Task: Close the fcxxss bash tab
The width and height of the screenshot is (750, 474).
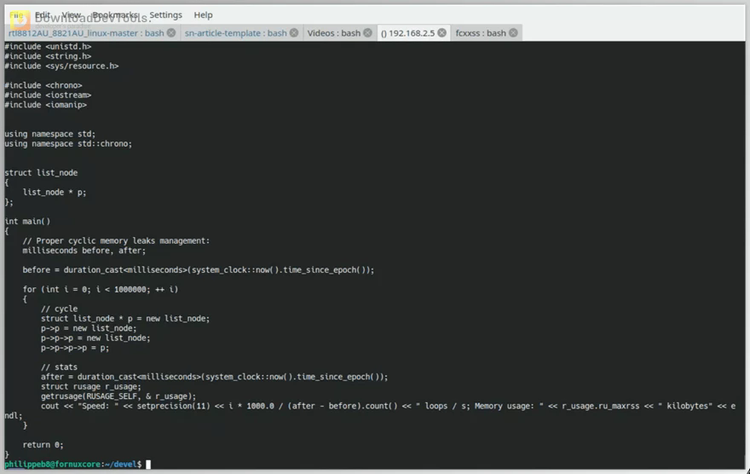Action: 513,33
